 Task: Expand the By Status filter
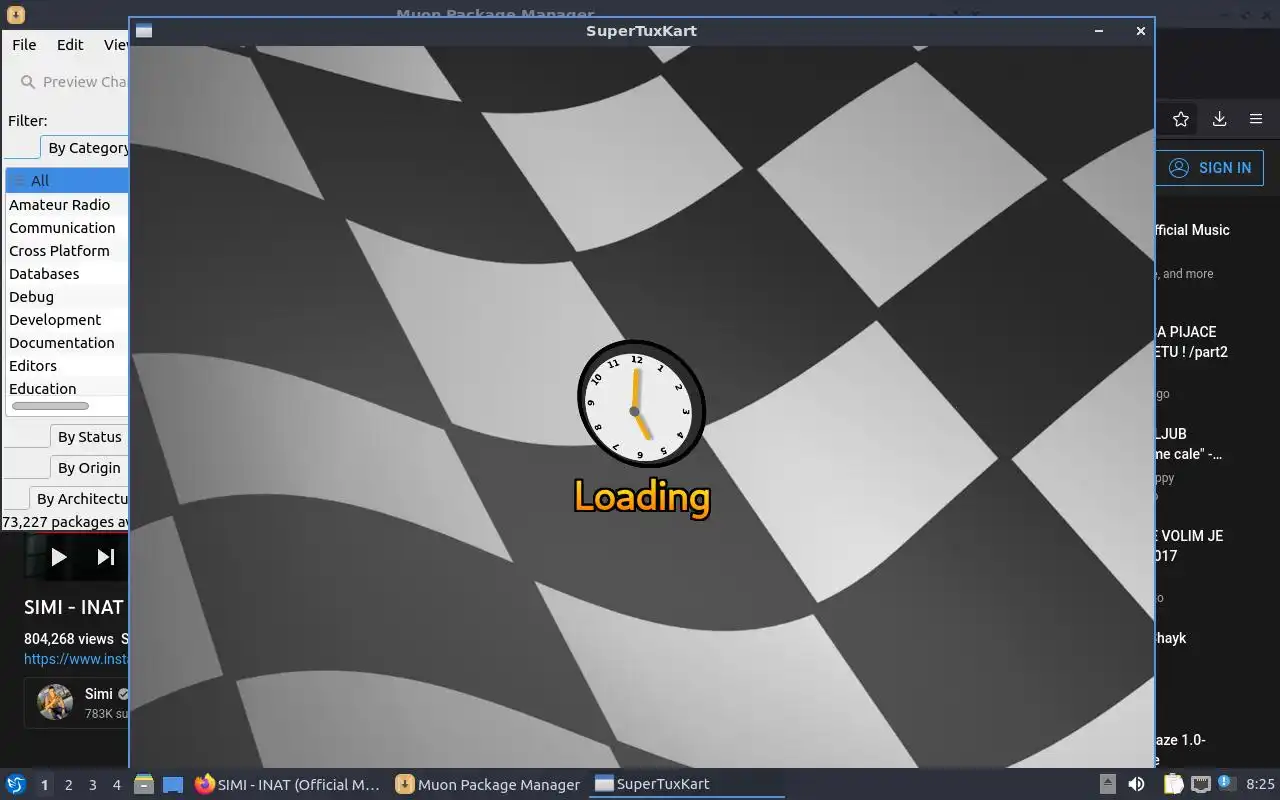(x=89, y=437)
